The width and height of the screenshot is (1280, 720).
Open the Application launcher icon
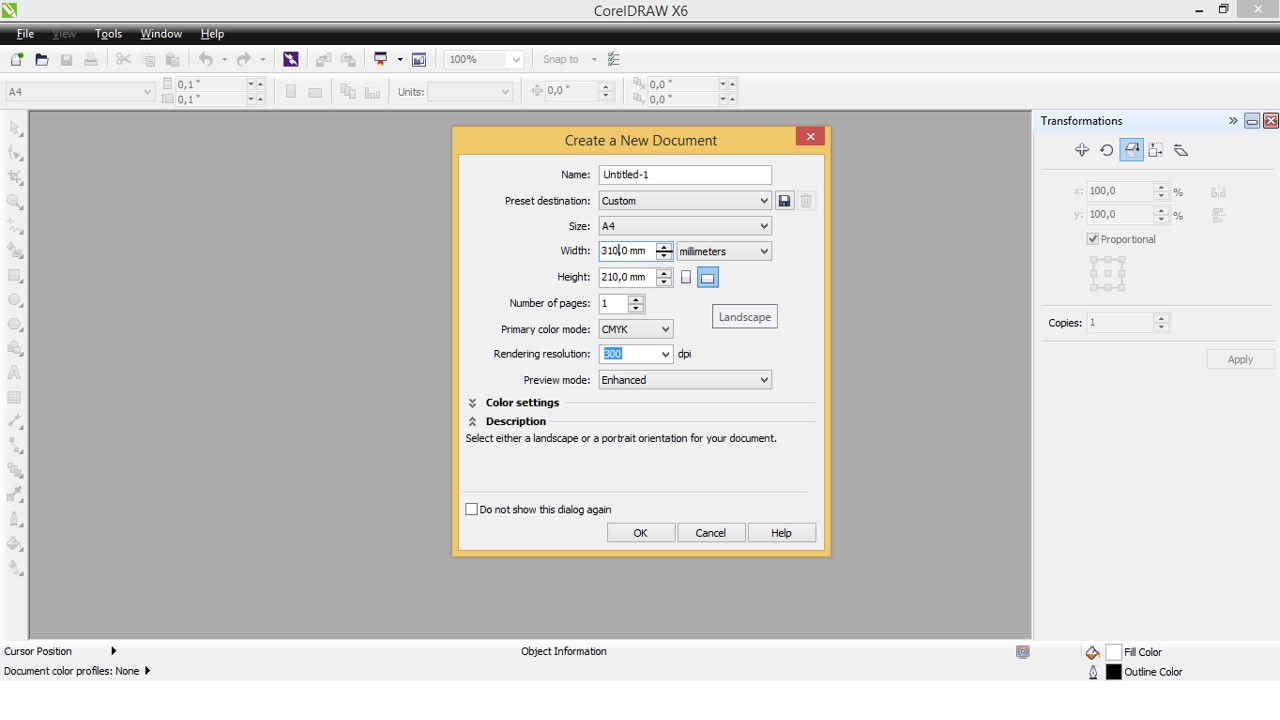click(380, 60)
